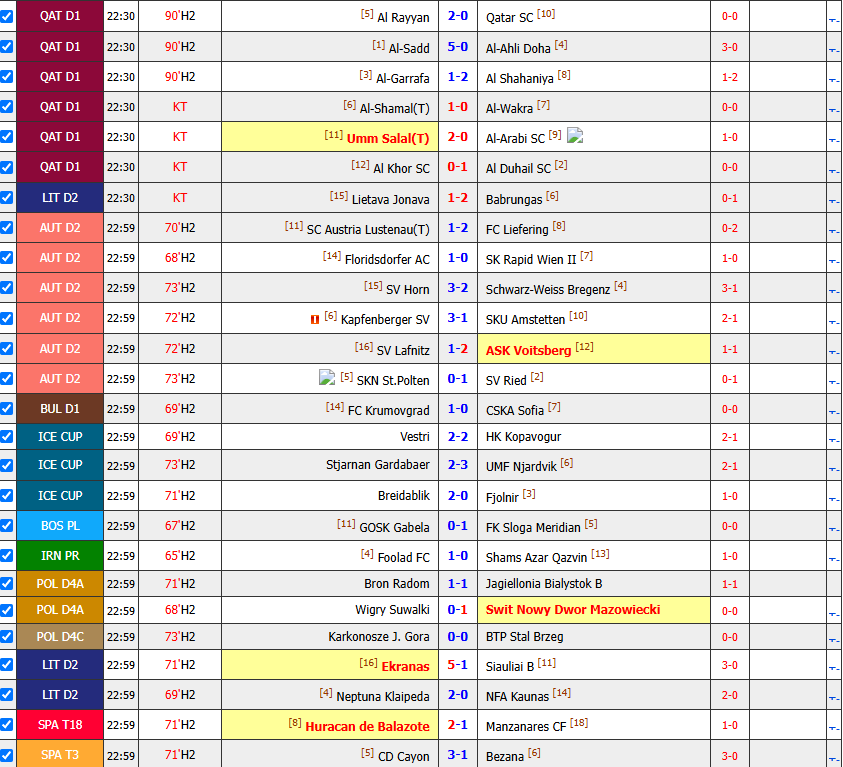
Task: Open the SV Ried team link
Action: (x=506, y=381)
